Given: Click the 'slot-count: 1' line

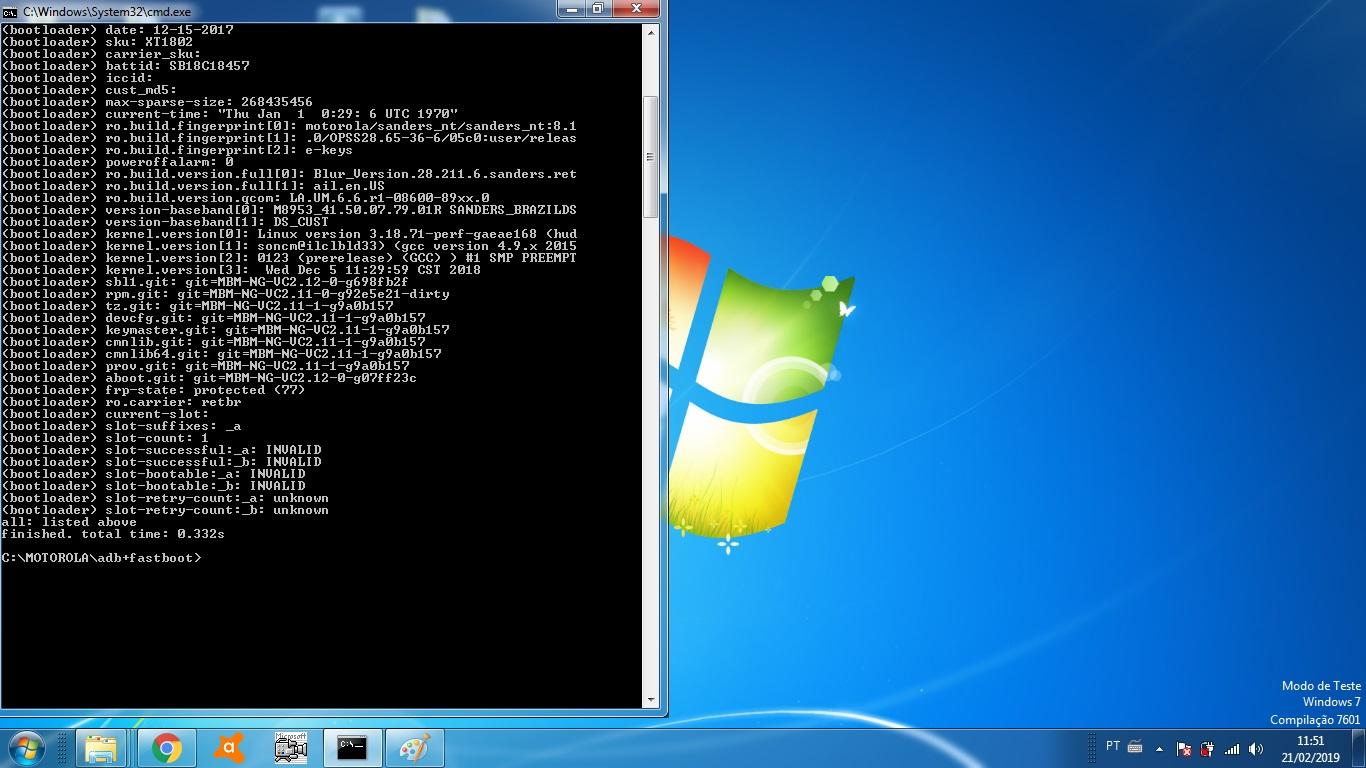Looking at the screenshot, I should (x=105, y=438).
